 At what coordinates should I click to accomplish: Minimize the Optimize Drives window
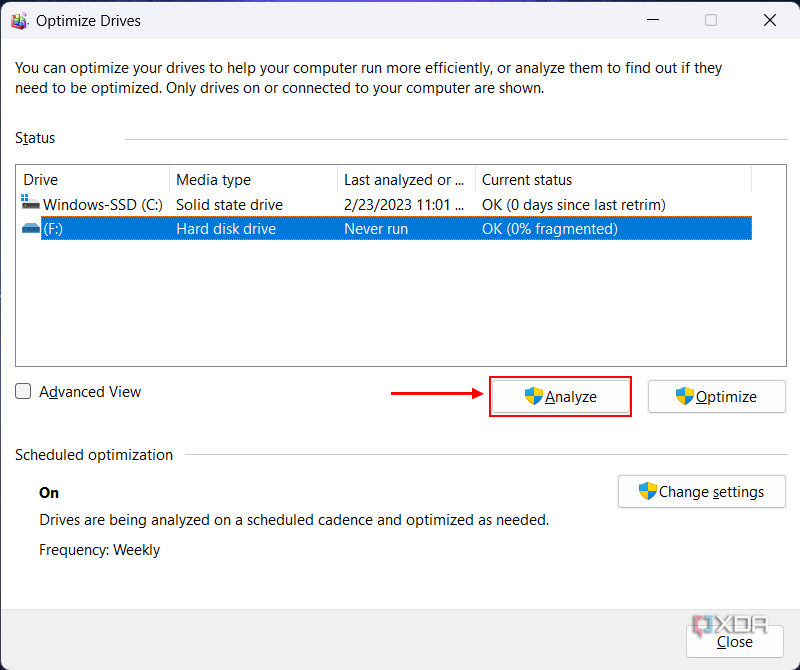point(653,20)
